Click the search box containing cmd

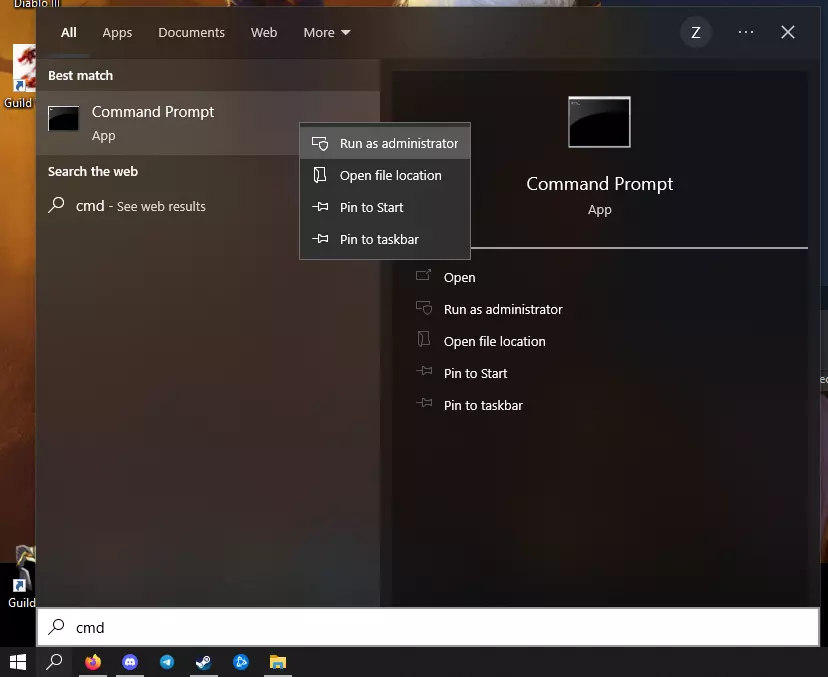(428, 627)
